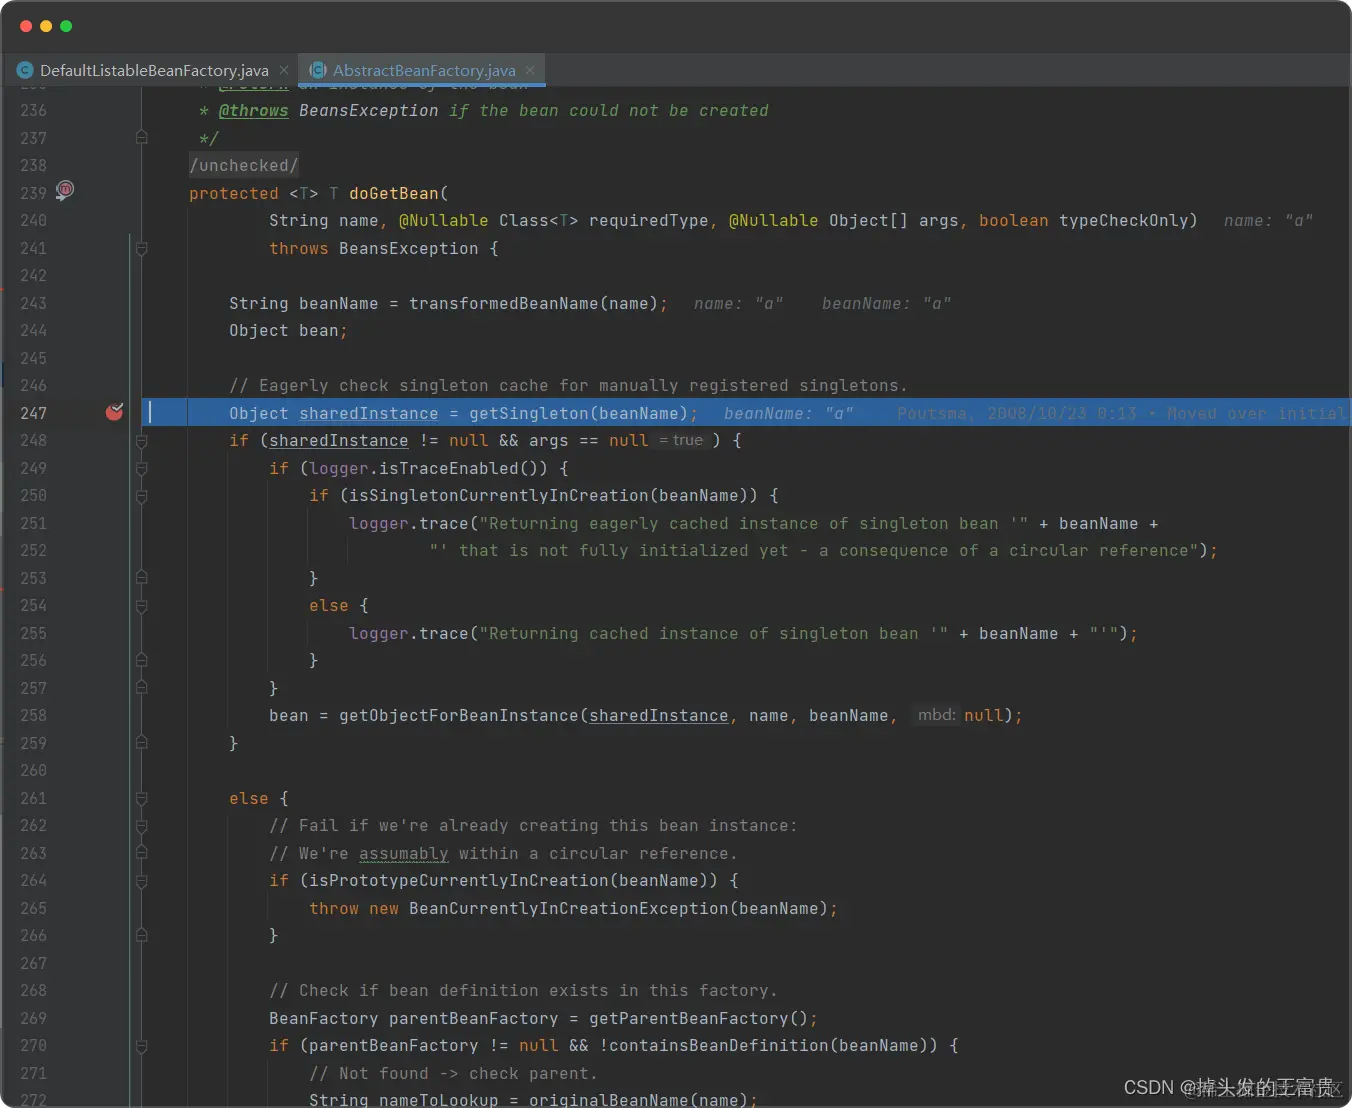Collapse the else block at line 261

tap(142, 798)
